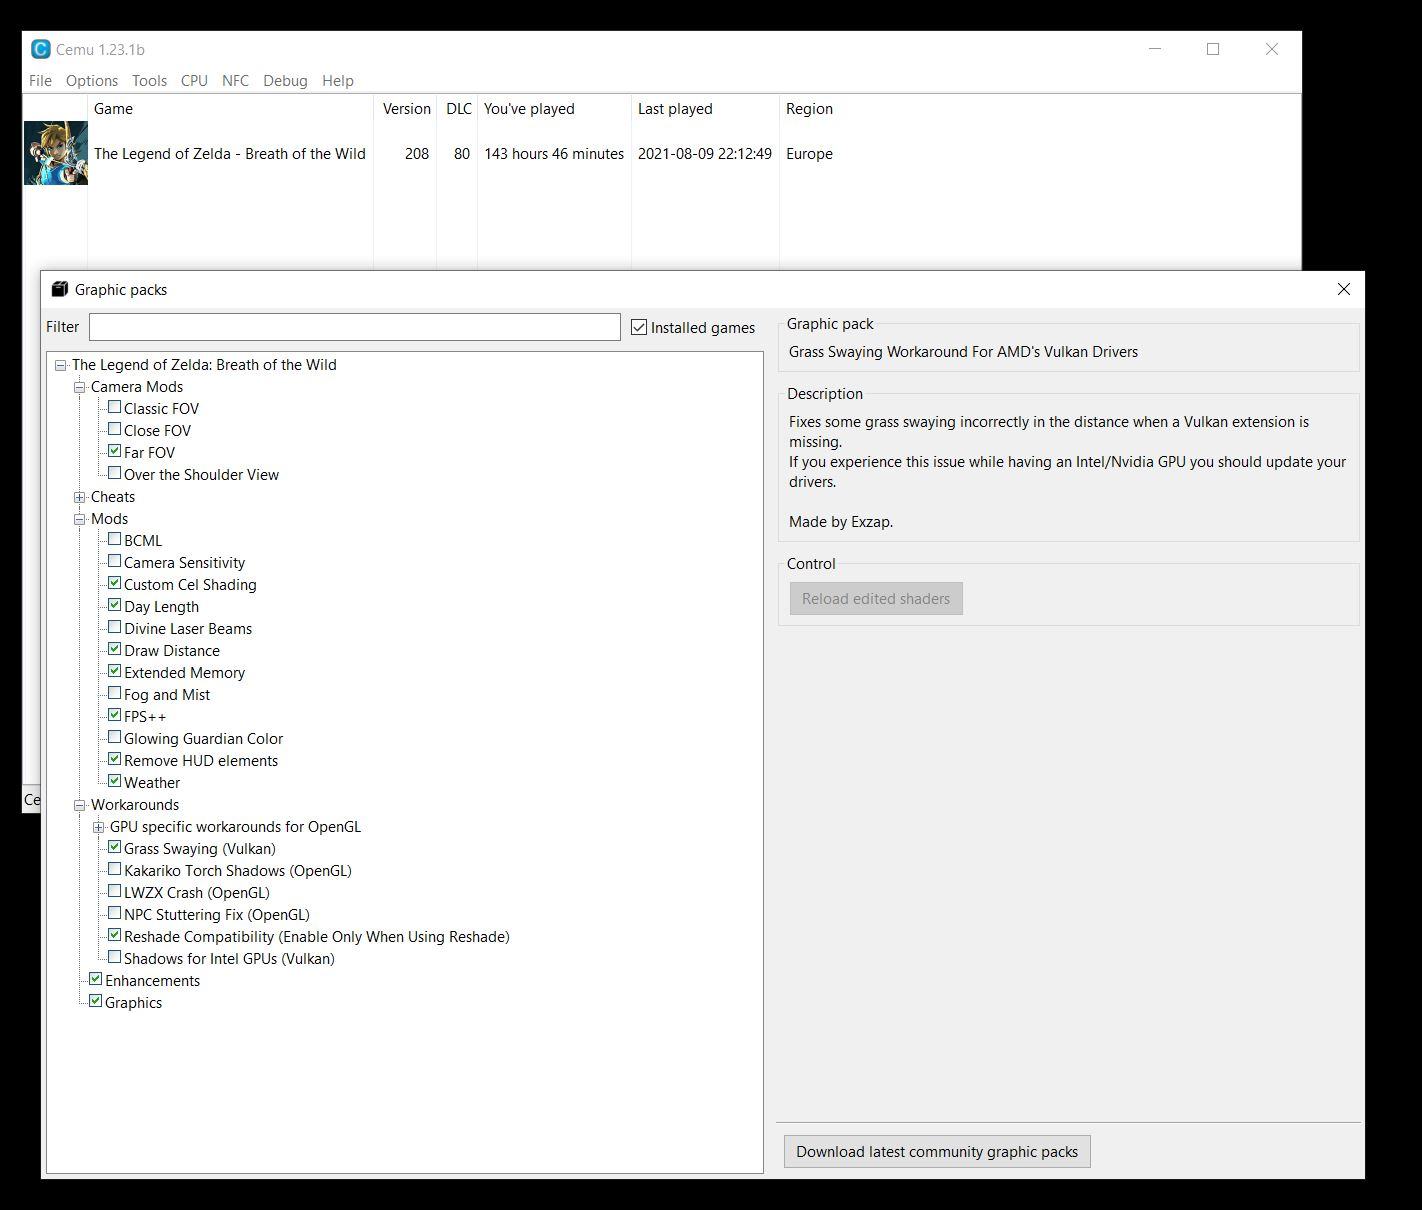Enable the Close FOV checkbox
The width and height of the screenshot is (1422, 1210).
point(114,429)
